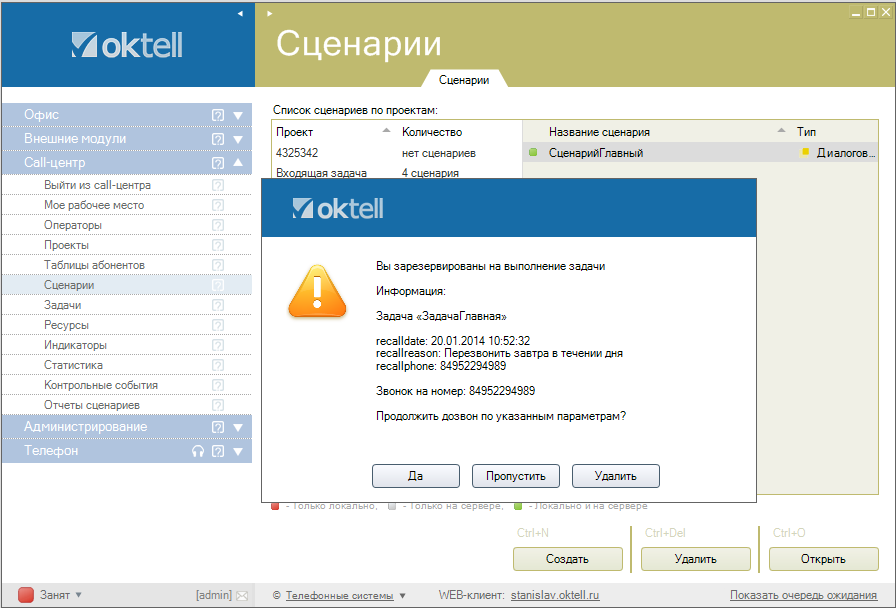Click help icon beside Внешние модули
Viewport: 896px width, 608px height.
coord(218,139)
